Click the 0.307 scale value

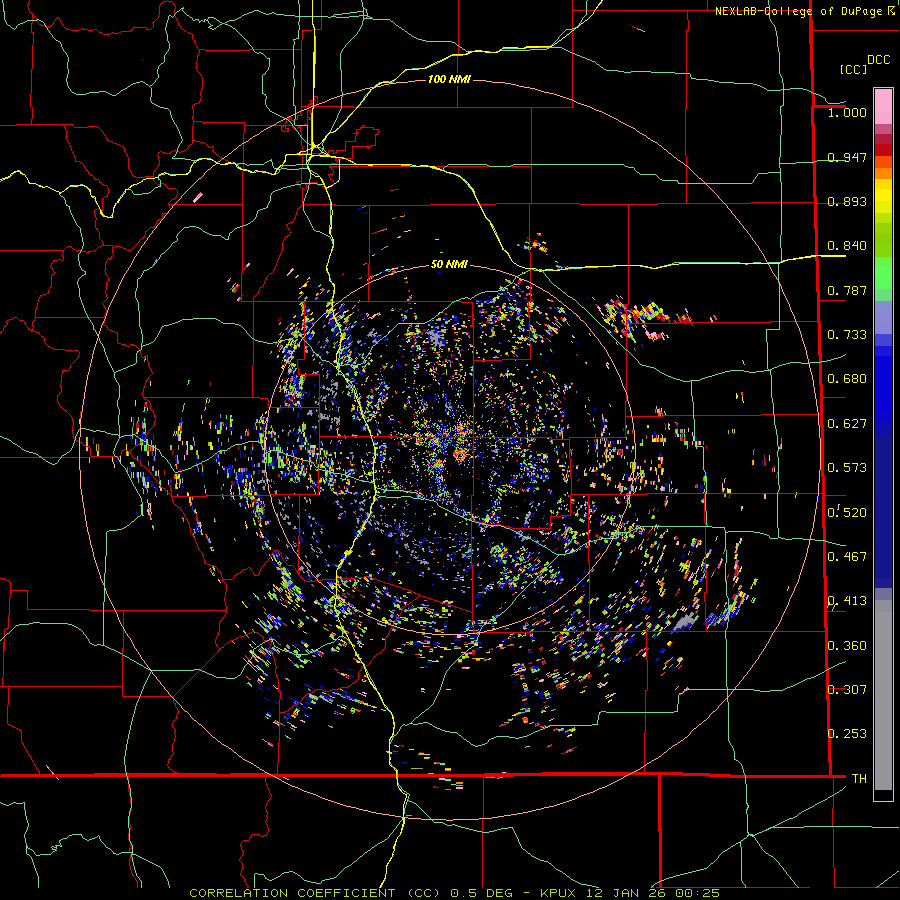pyautogui.click(x=847, y=690)
